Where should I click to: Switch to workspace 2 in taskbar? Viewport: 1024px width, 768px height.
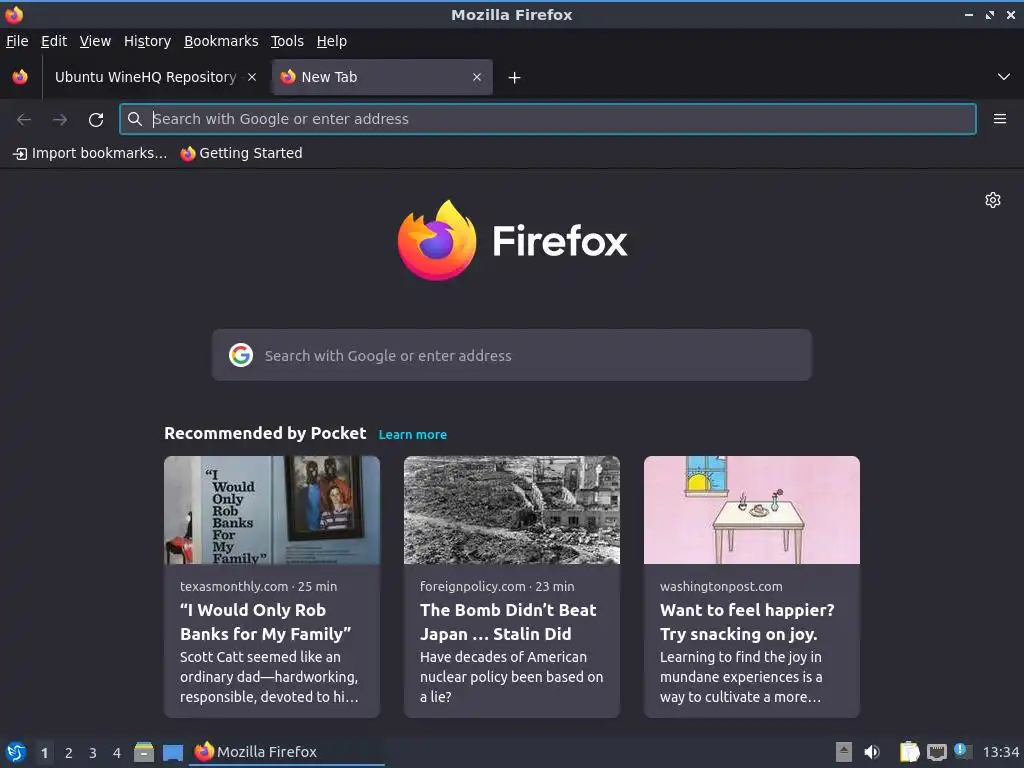pos(69,753)
